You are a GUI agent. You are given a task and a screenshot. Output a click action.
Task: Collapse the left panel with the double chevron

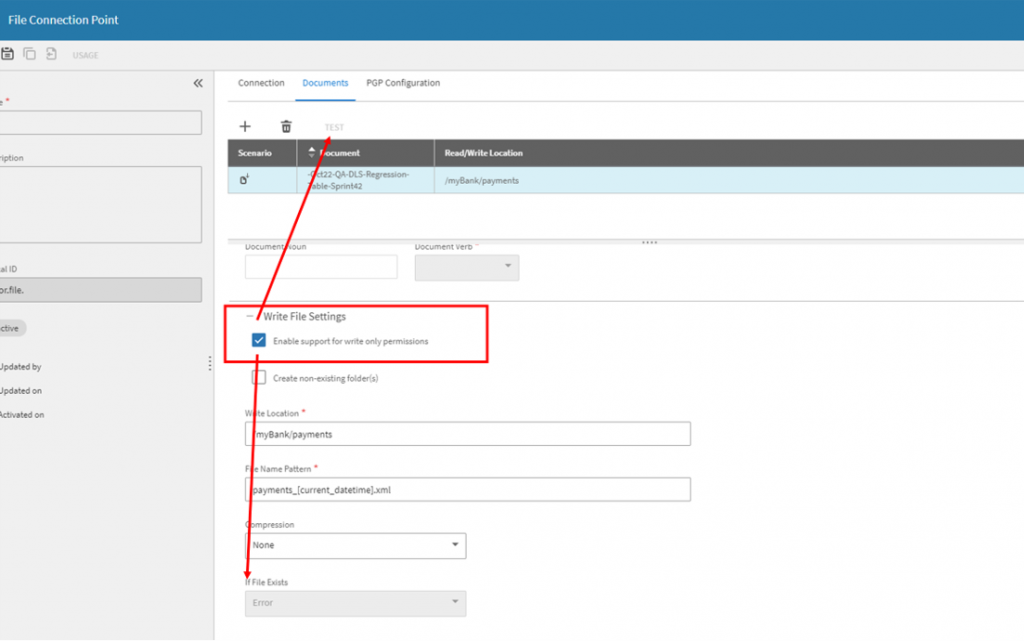[198, 84]
